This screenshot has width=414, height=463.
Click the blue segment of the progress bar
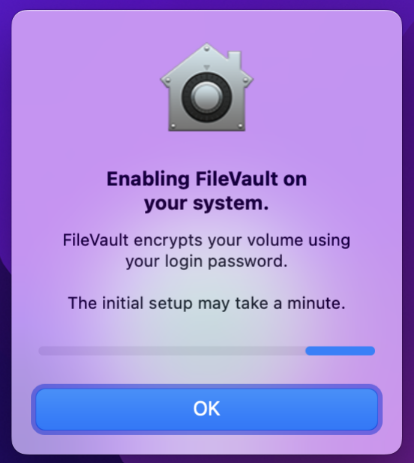(x=340, y=351)
